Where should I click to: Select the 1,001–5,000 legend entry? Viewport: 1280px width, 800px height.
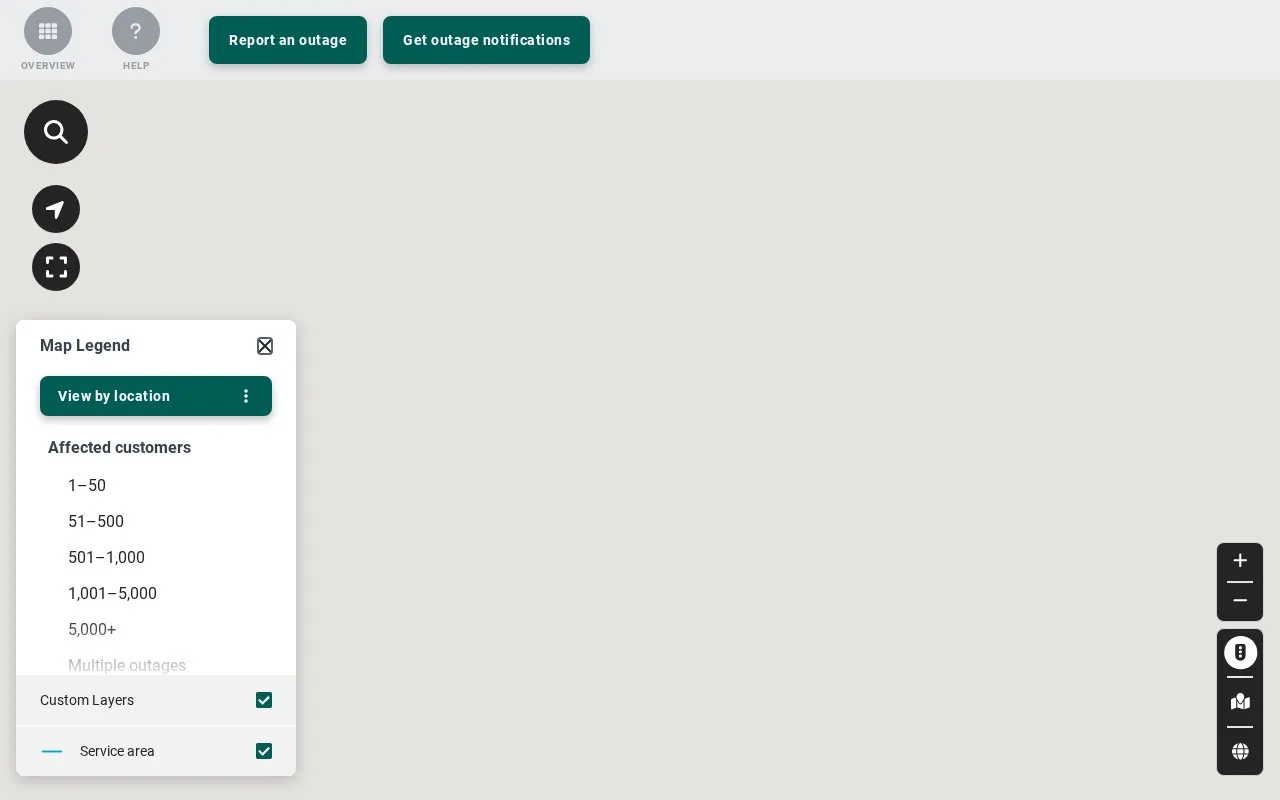tap(112, 594)
